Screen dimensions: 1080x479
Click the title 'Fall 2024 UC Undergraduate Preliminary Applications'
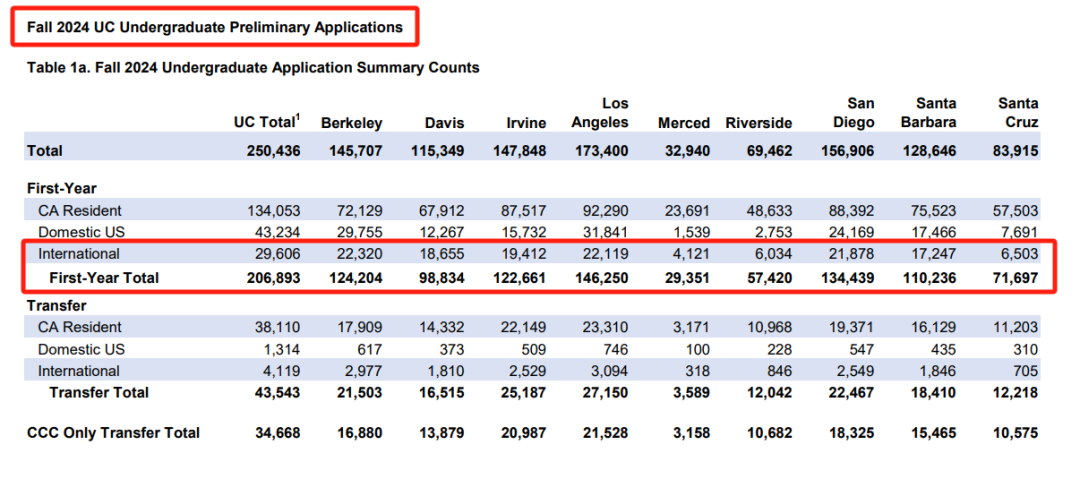coord(214,28)
